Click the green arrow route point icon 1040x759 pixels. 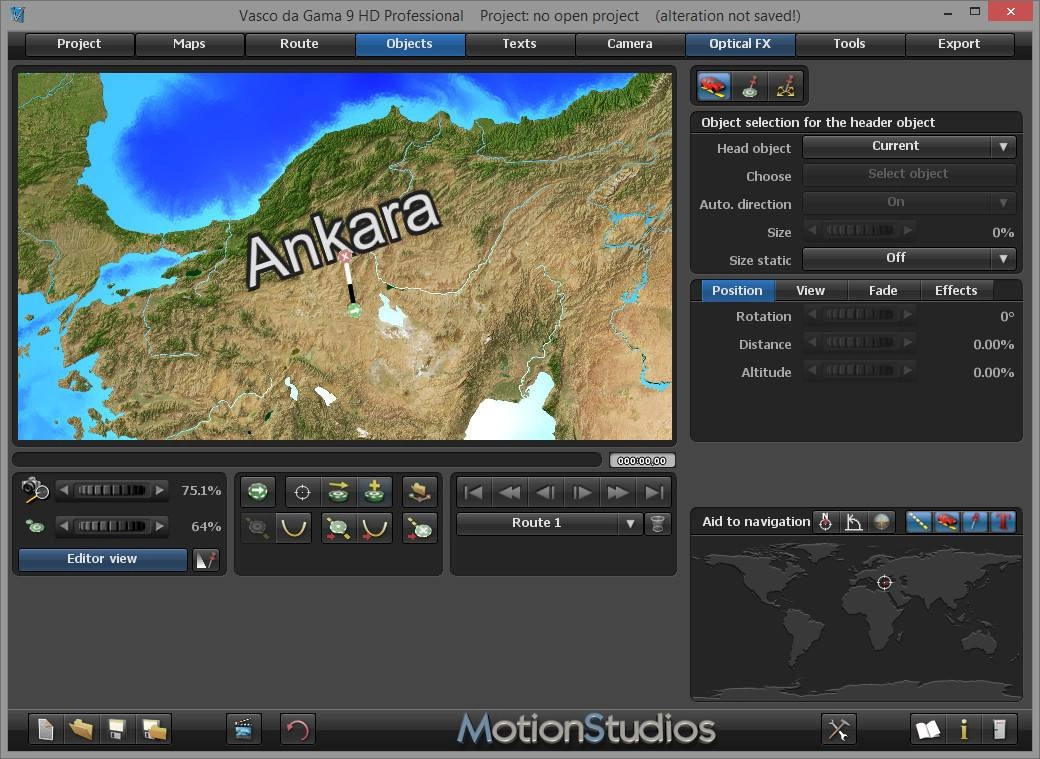258,492
